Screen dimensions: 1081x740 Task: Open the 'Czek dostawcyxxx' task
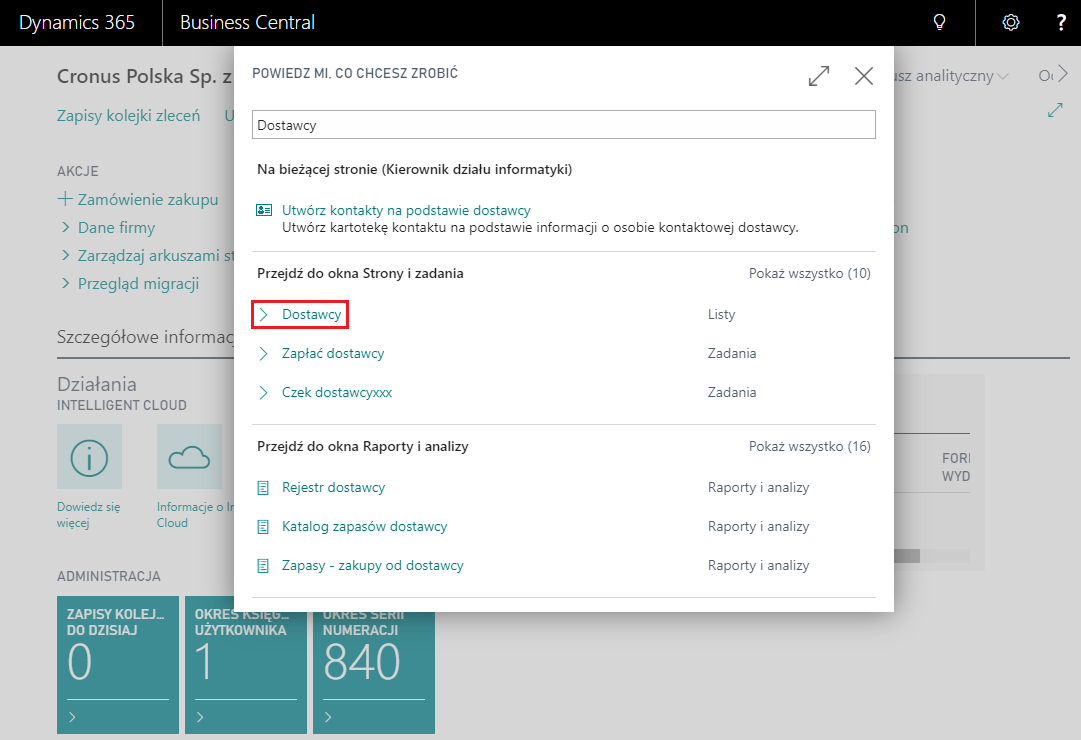[x=337, y=392]
